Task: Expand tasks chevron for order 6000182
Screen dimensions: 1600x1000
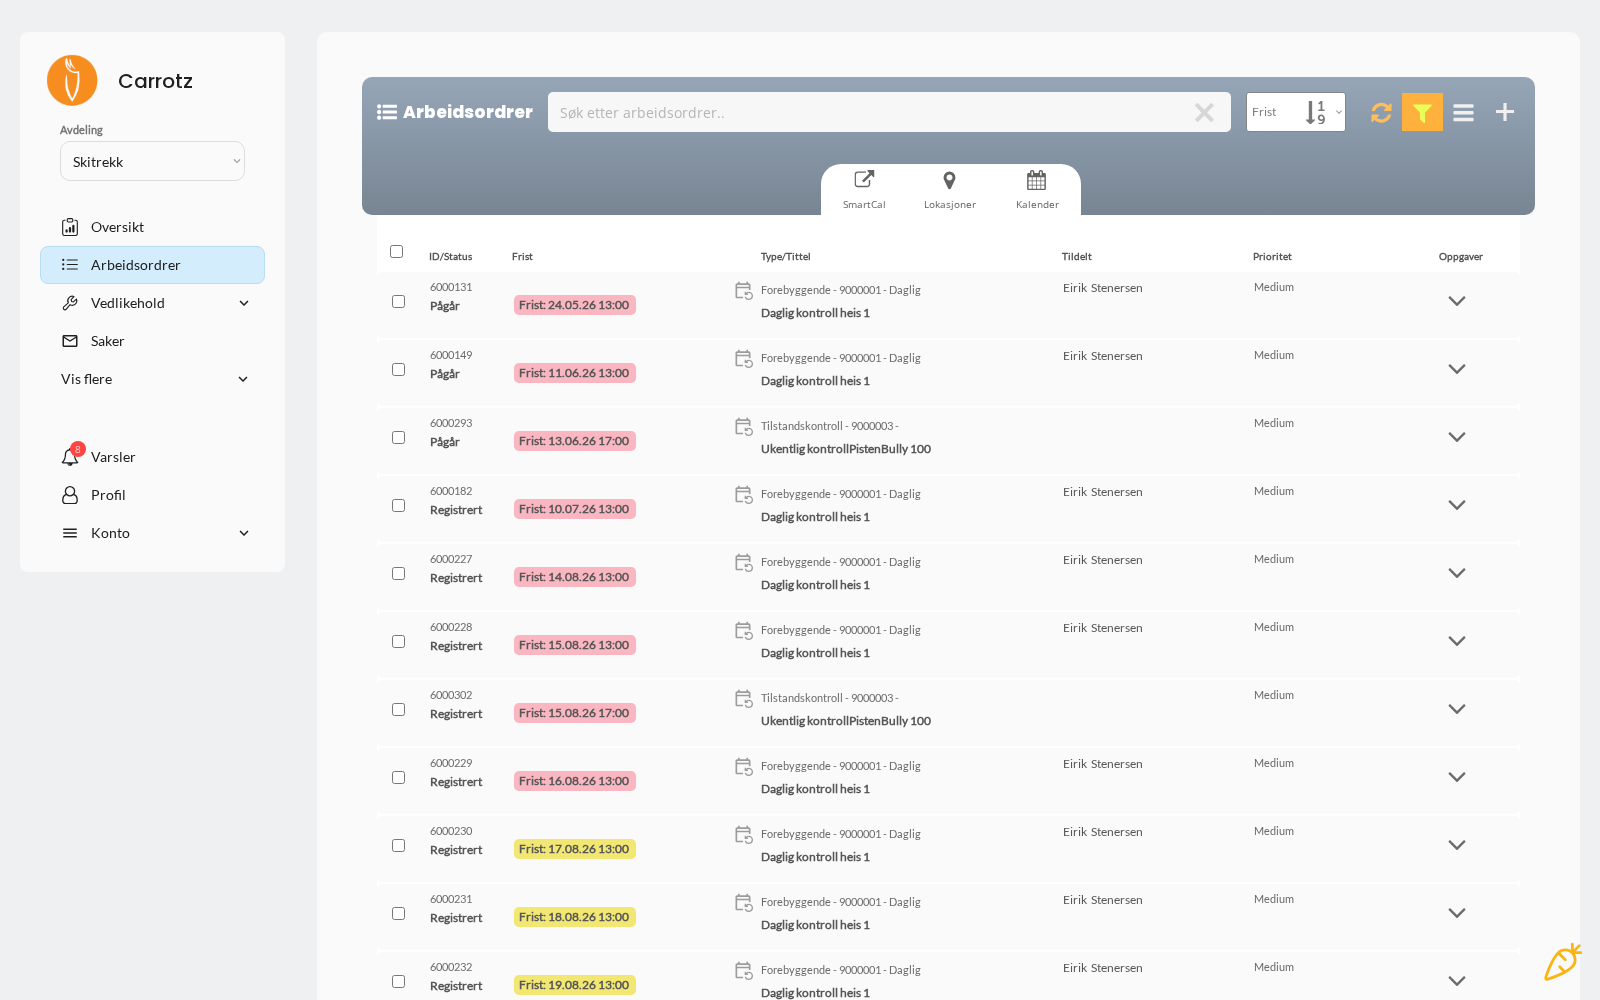Action: tap(1457, 505)
